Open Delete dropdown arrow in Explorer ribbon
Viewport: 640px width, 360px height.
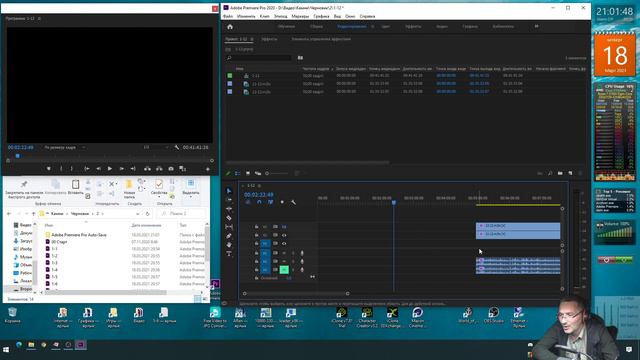(117, 184)
